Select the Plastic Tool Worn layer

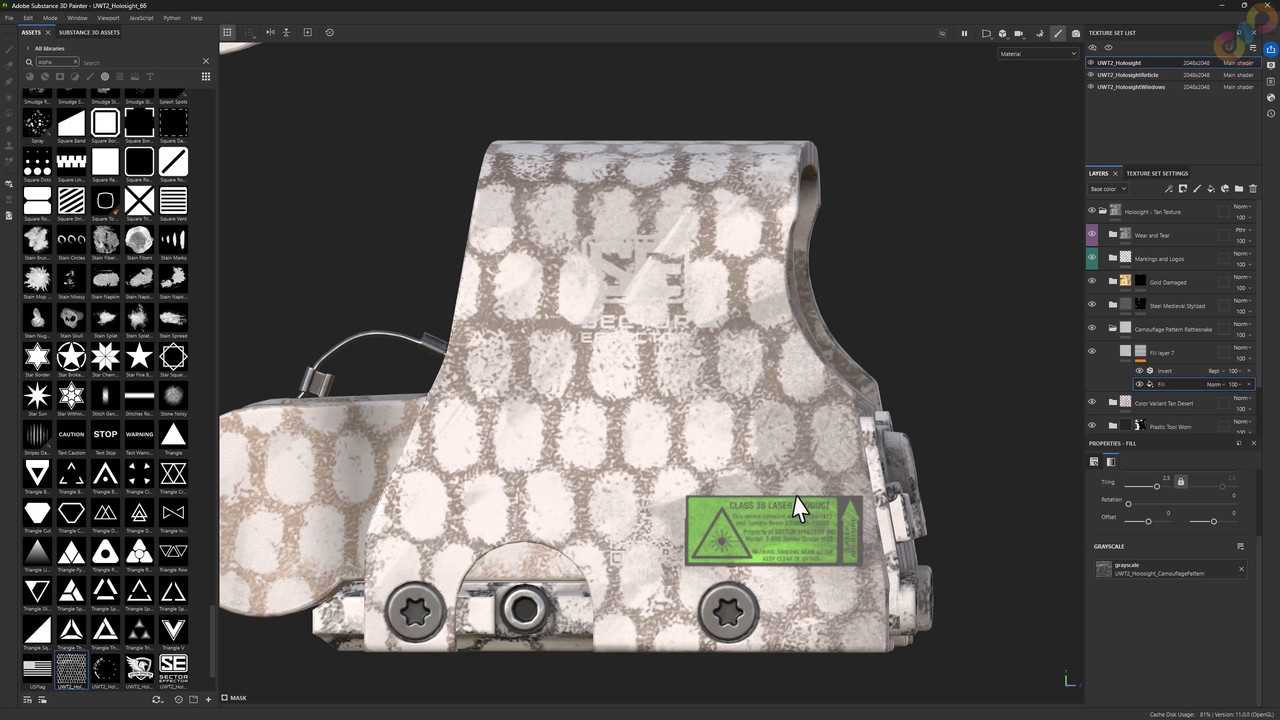click(1170, 426)
